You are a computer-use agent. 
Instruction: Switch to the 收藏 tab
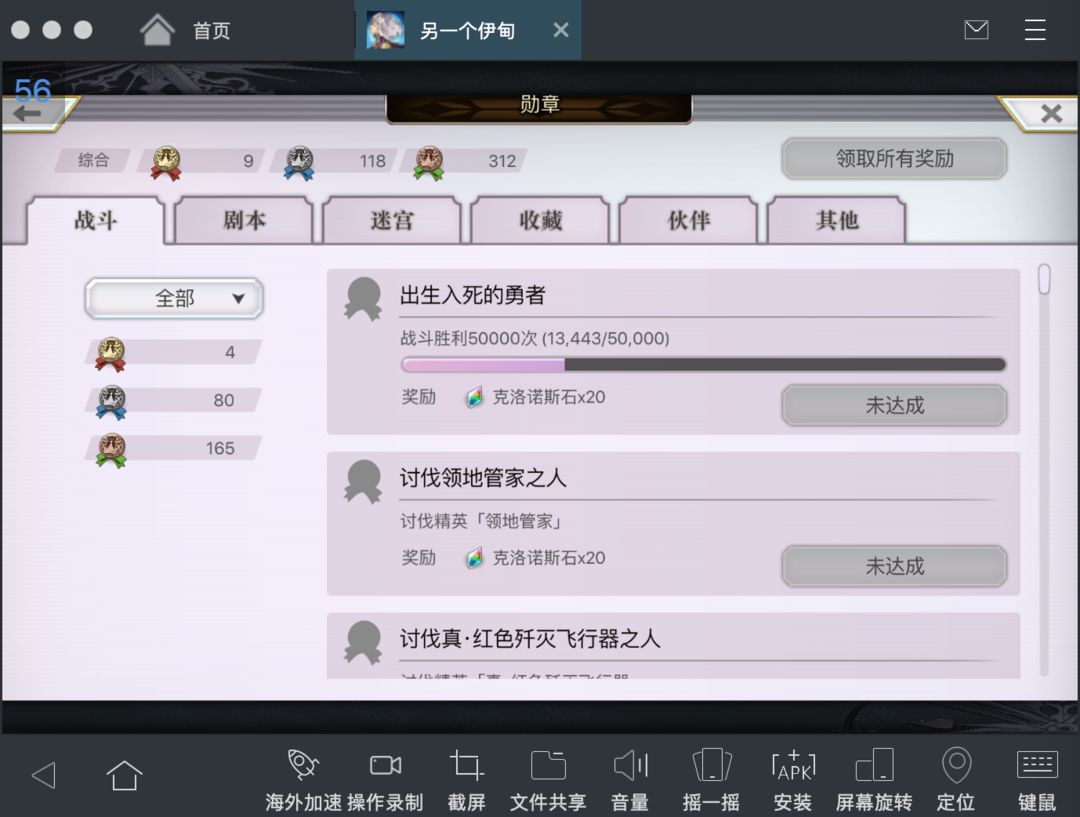(x=541, y=220)
